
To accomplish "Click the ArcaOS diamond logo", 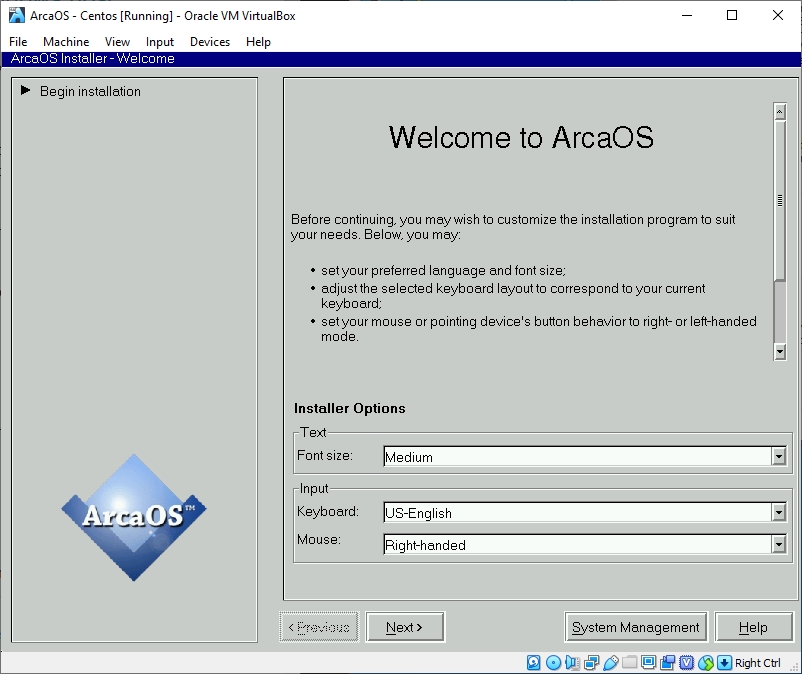I will point(134,517).
